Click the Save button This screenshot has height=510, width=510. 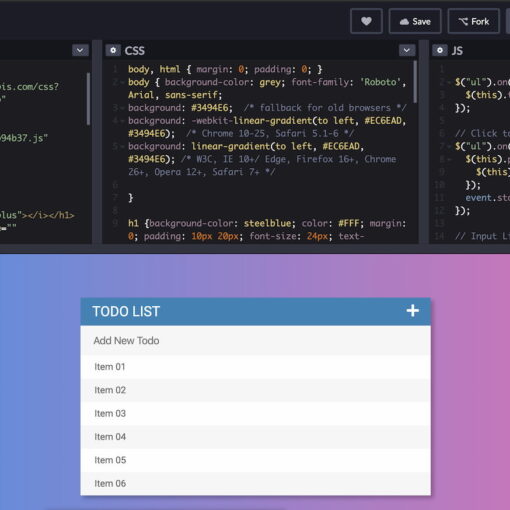(x=415, y=22)
